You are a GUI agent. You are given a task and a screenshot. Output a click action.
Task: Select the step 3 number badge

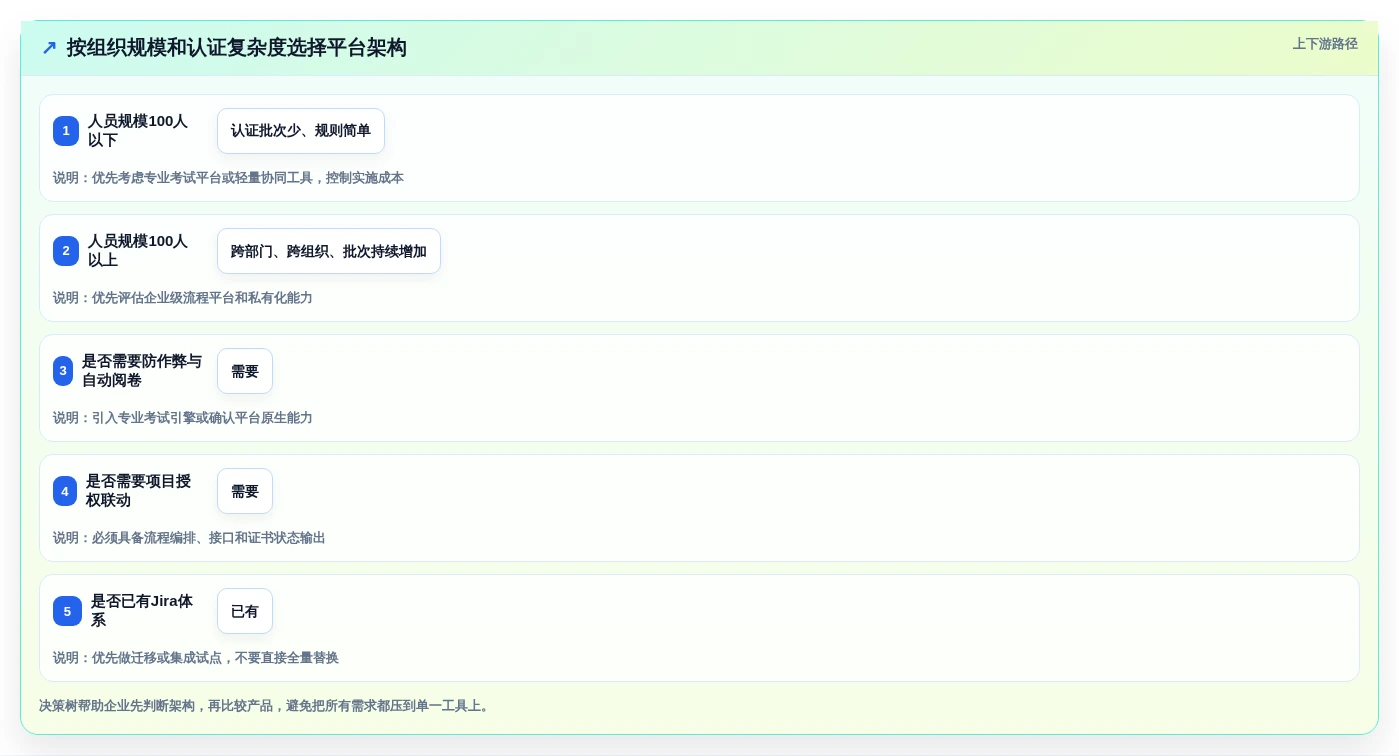coord(63,371)
